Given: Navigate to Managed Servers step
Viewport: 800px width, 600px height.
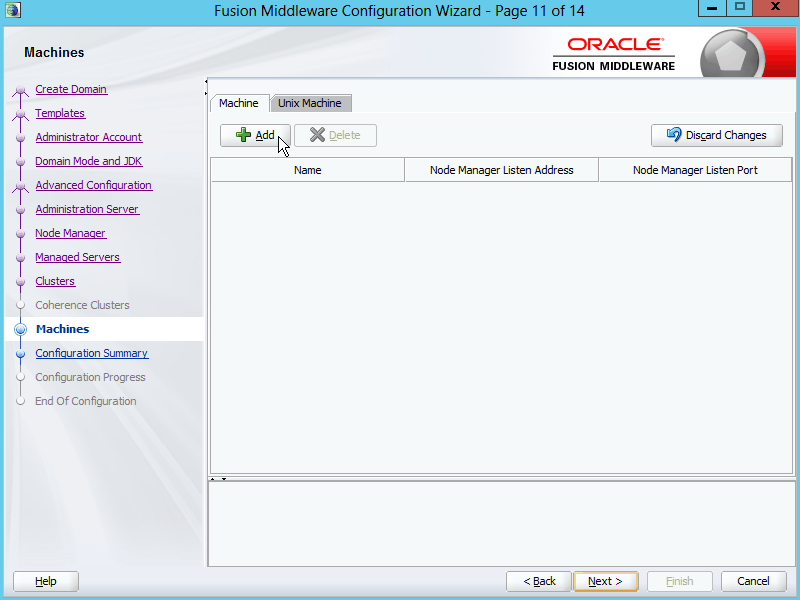Looking at the screenshot, I should click(x=77, y=257).
